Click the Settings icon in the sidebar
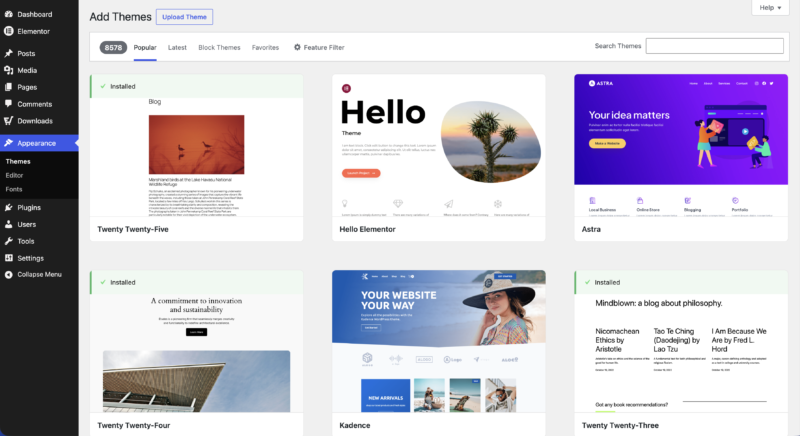800x436 pixels. pos(9,258)
